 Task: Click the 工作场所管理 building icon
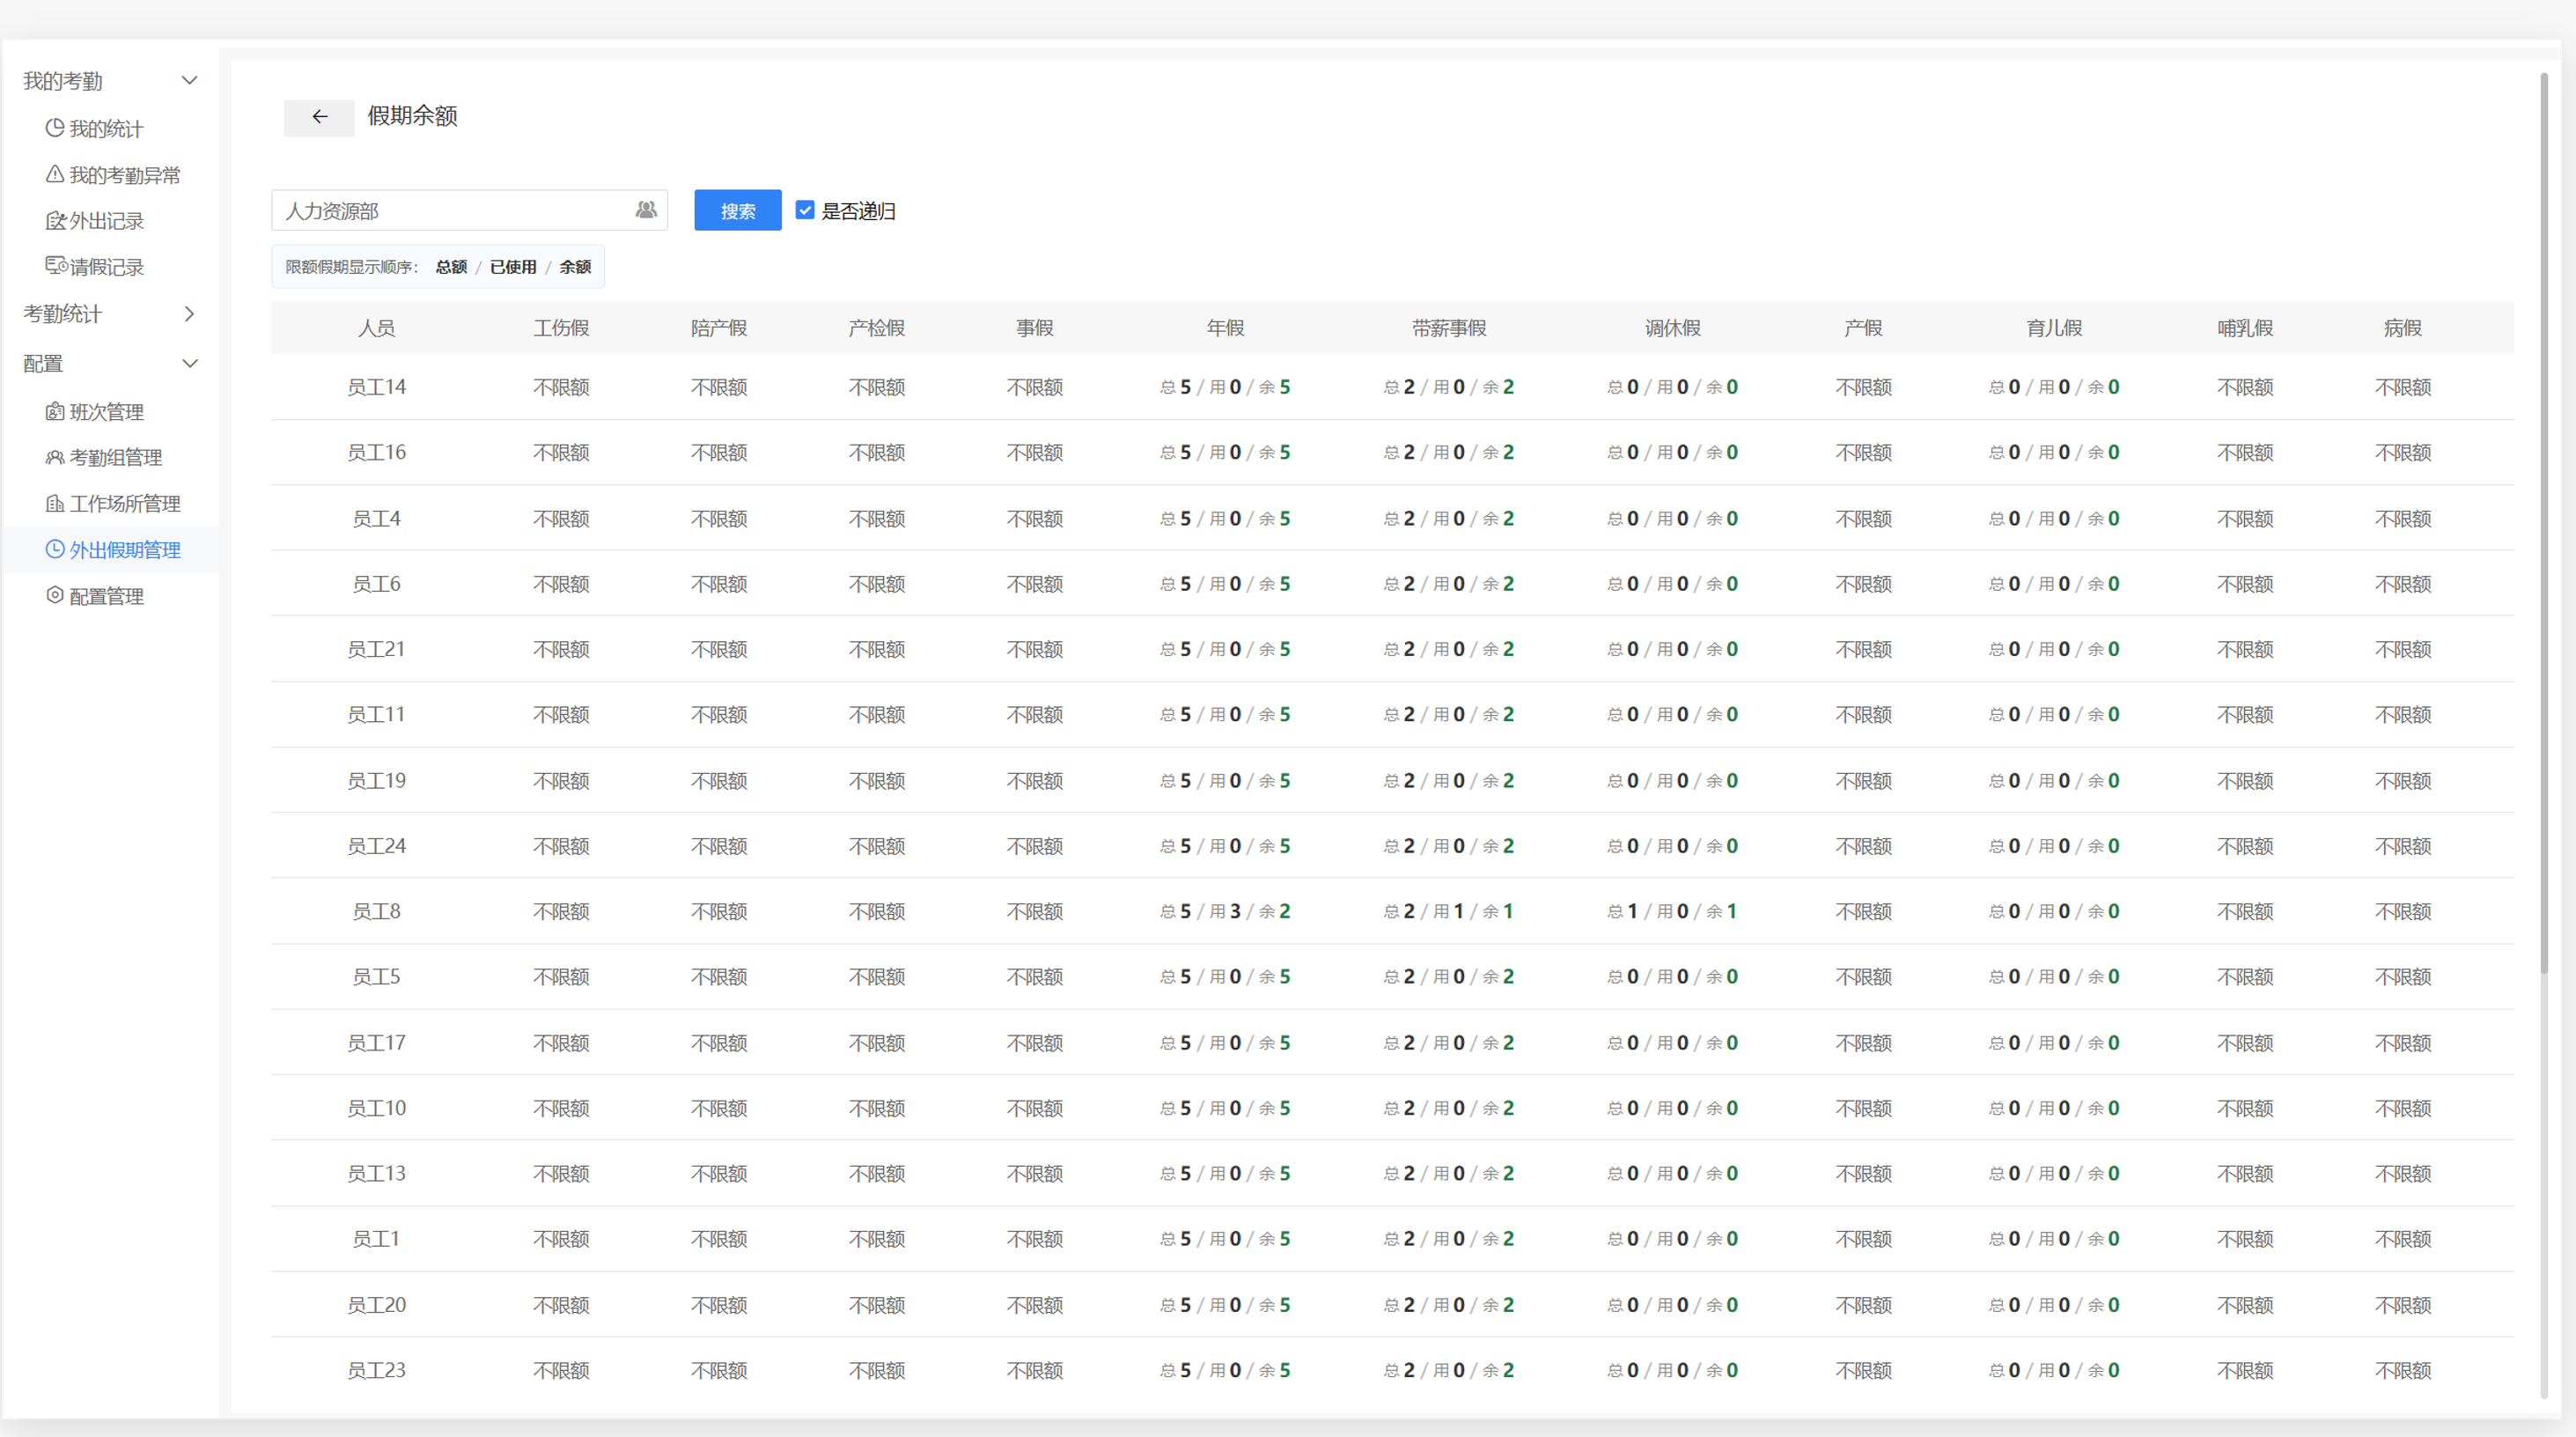click(x=55, y=503)
